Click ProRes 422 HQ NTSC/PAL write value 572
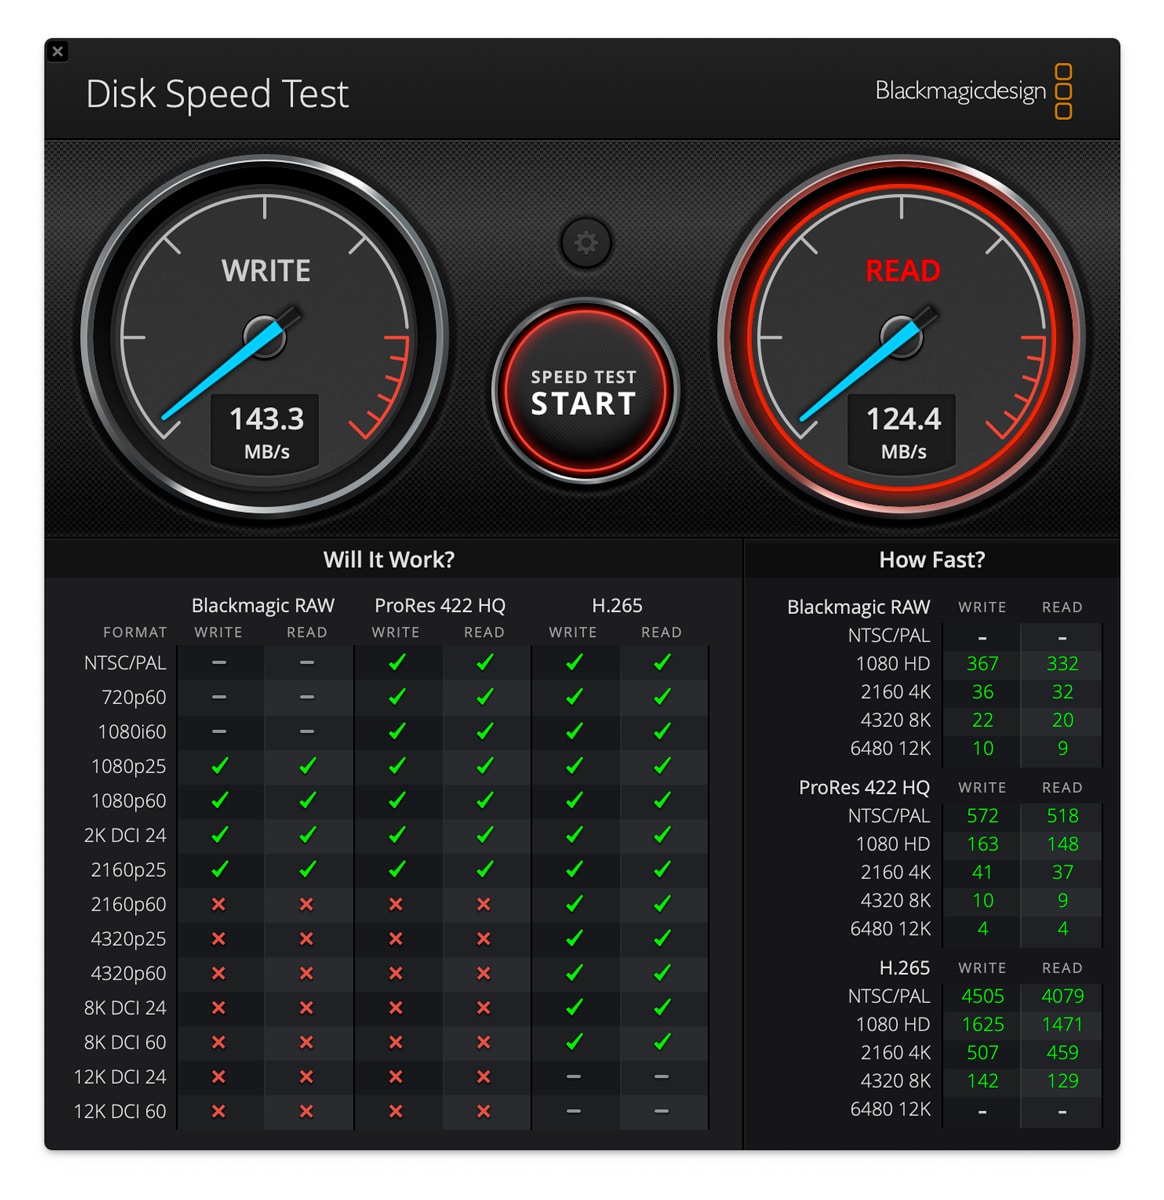The image size is (1164, 1200). [x=982, y=816]
